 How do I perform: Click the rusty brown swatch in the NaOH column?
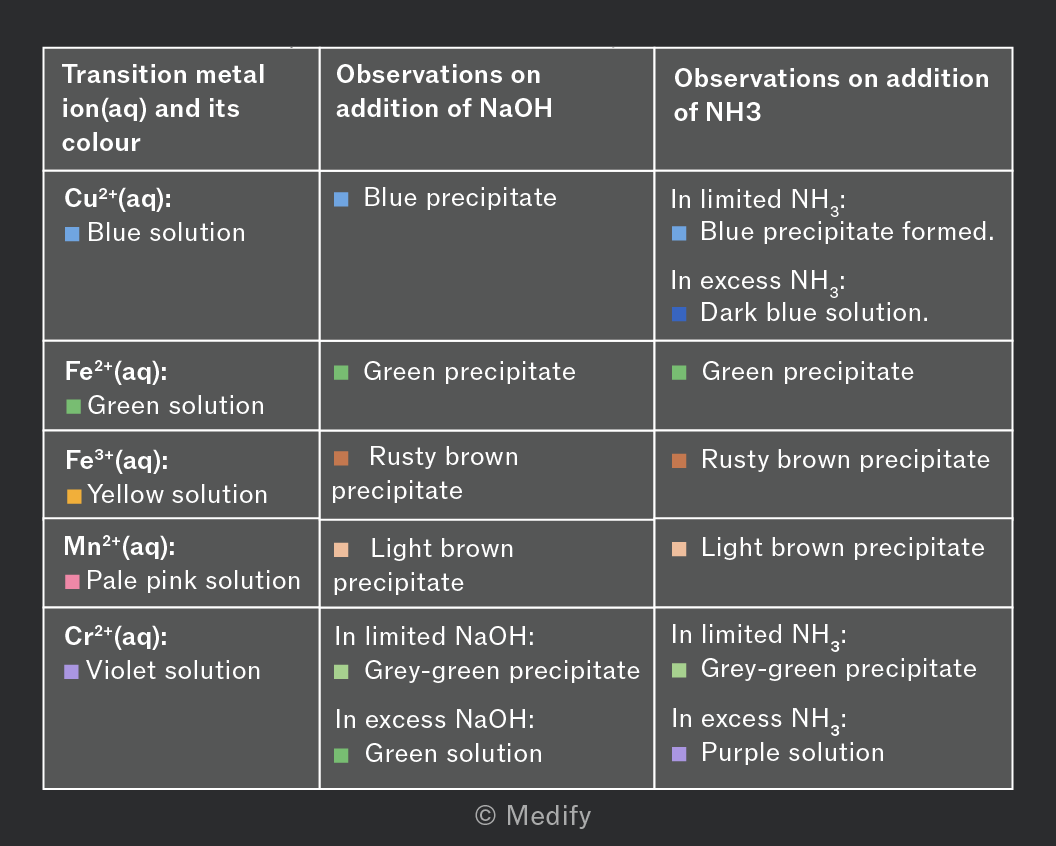click(341, 459)
